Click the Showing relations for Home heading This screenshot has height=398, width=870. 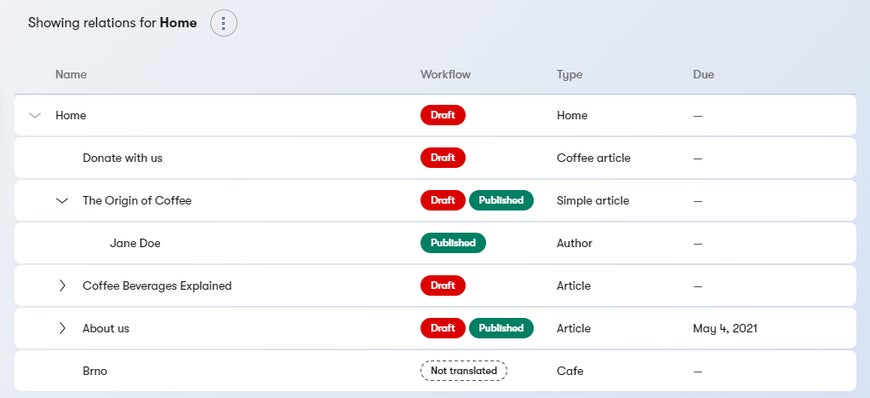tap(113, 23)
